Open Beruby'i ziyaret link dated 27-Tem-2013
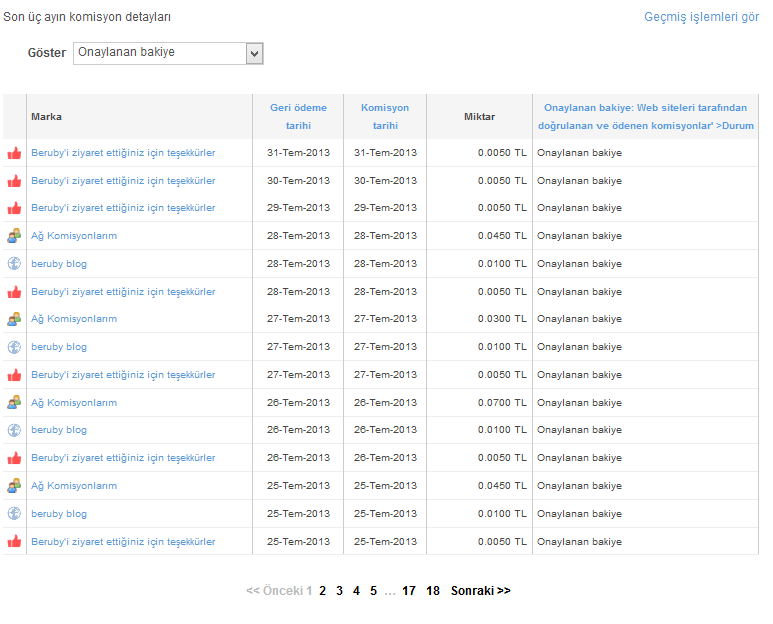The height and width of the screenshot is (624, 773). 123,375
